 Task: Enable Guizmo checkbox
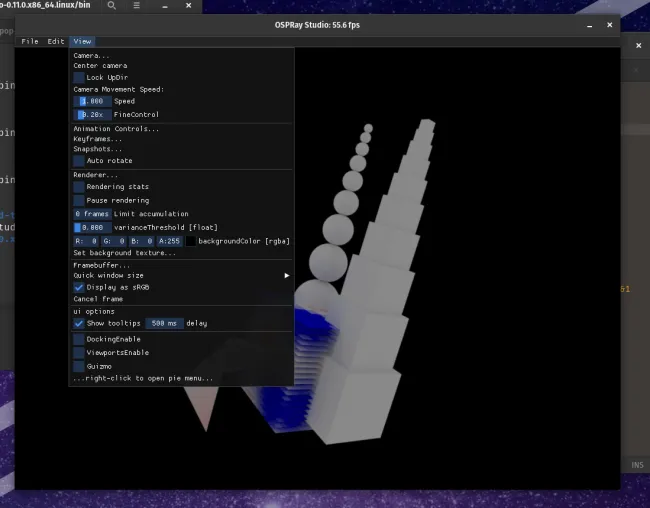pyautogui.click(x=79, y=367)
